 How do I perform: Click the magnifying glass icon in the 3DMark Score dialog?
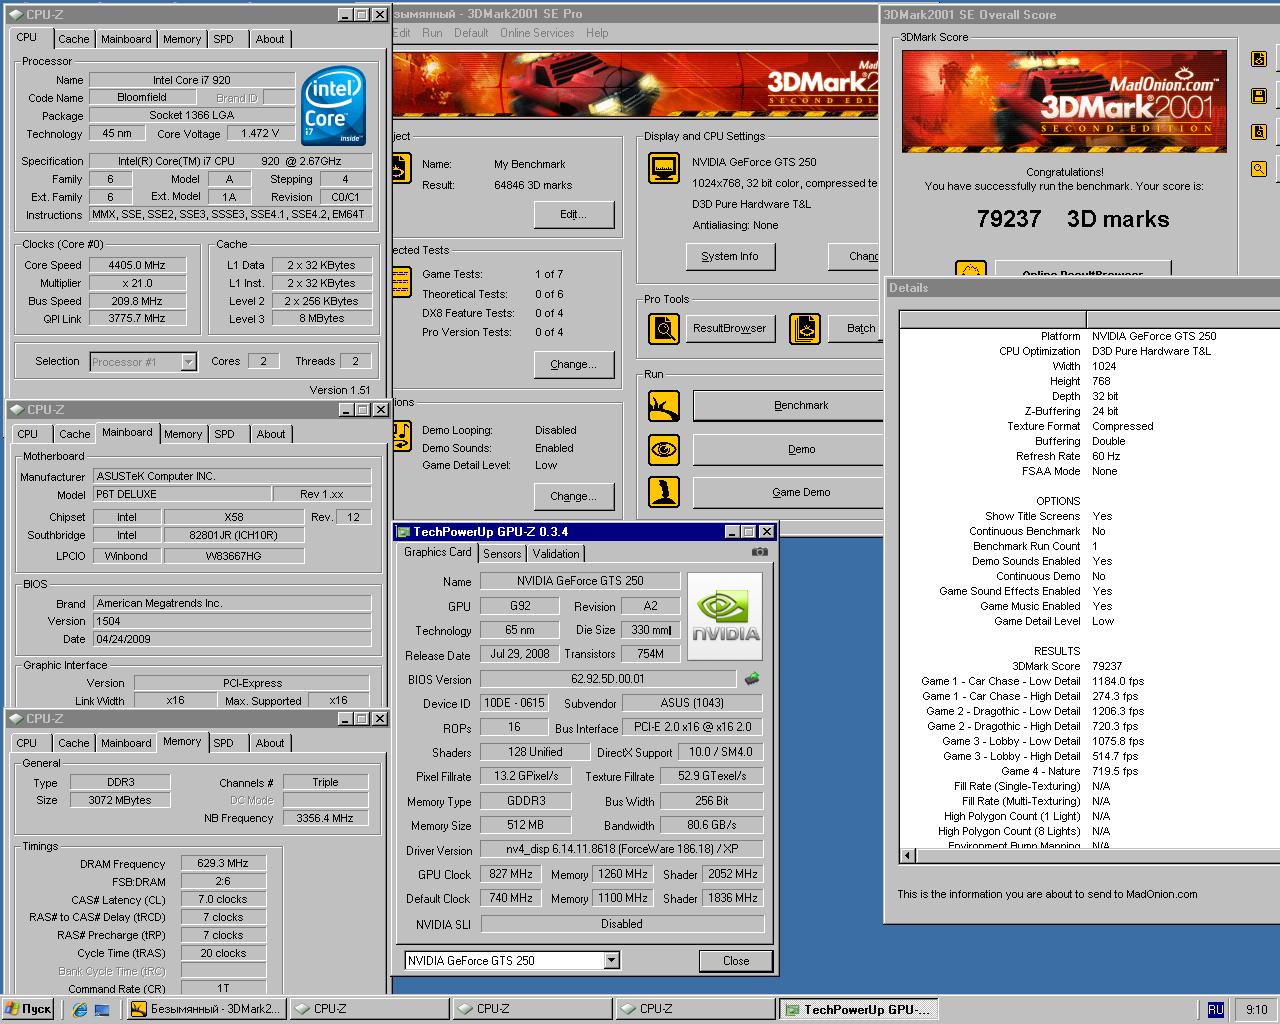(x=1259, y=169)
